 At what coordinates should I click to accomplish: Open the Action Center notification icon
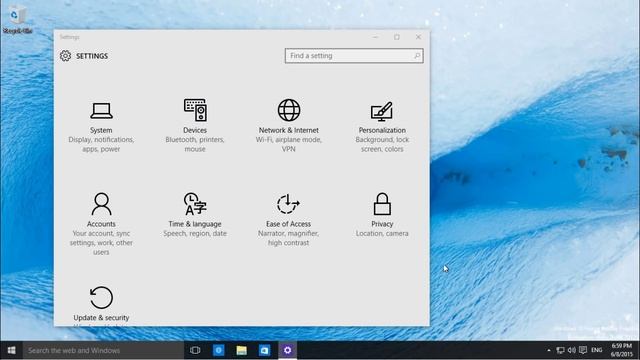(583, 350)
